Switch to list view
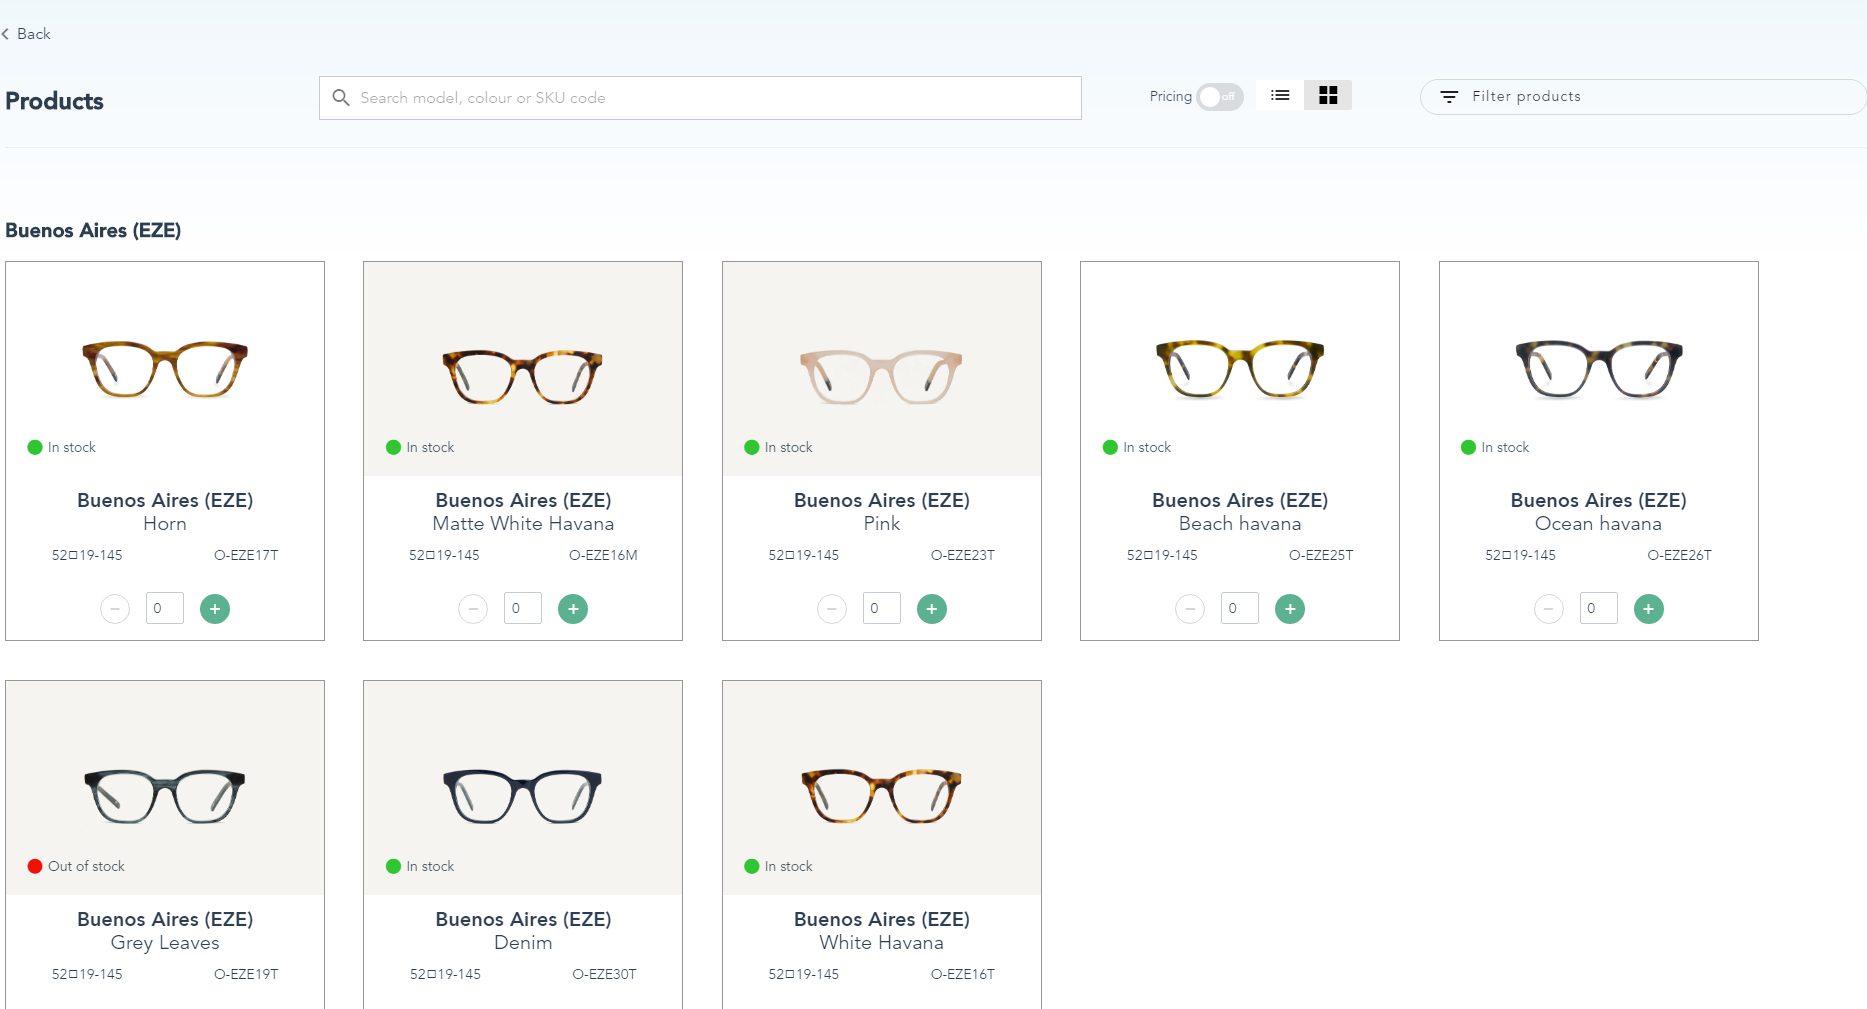This screenshot has height=1009, width=1867. 1280,95
